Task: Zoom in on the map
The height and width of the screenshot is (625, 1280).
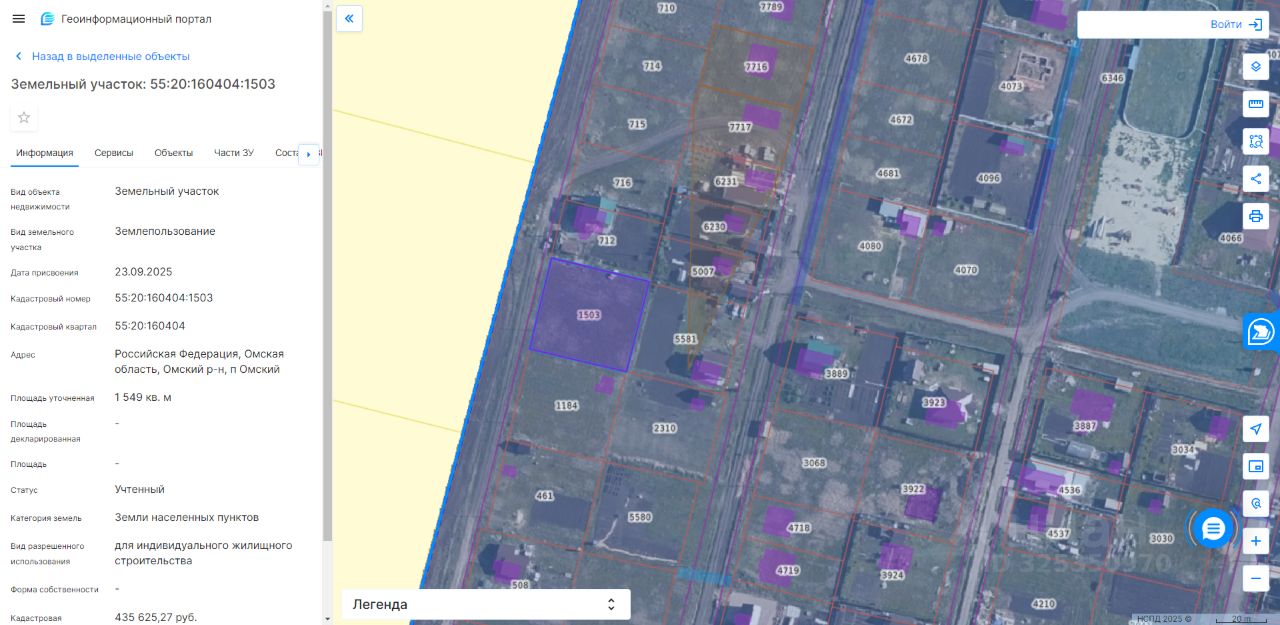Action: coord(1256,541)
